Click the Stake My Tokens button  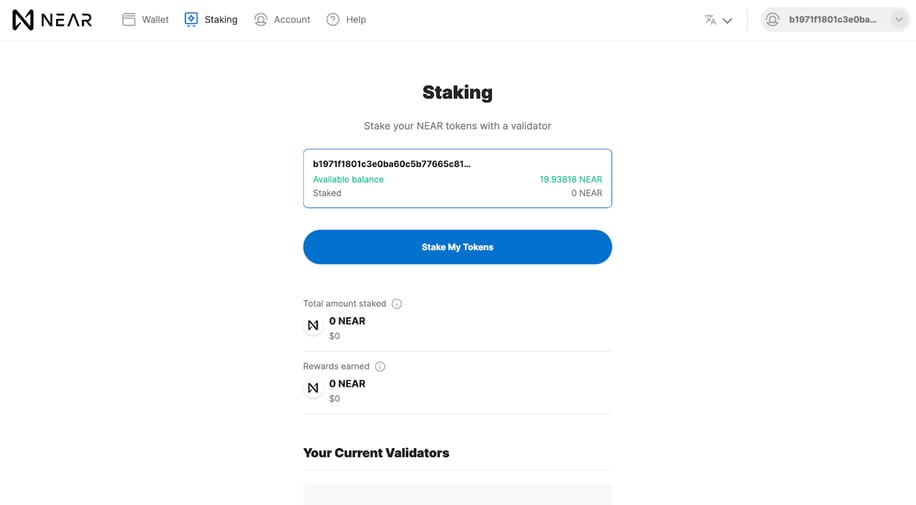[x=457, y=247]
